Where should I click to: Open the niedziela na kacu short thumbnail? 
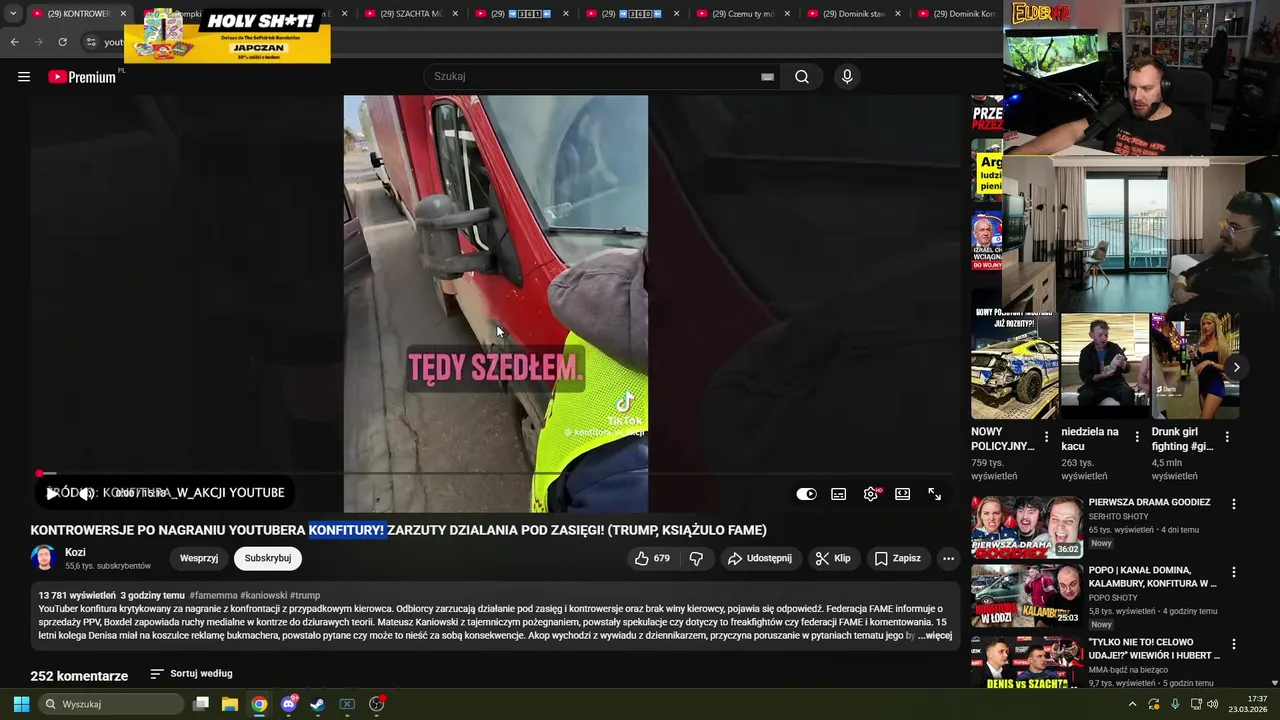1105,366
